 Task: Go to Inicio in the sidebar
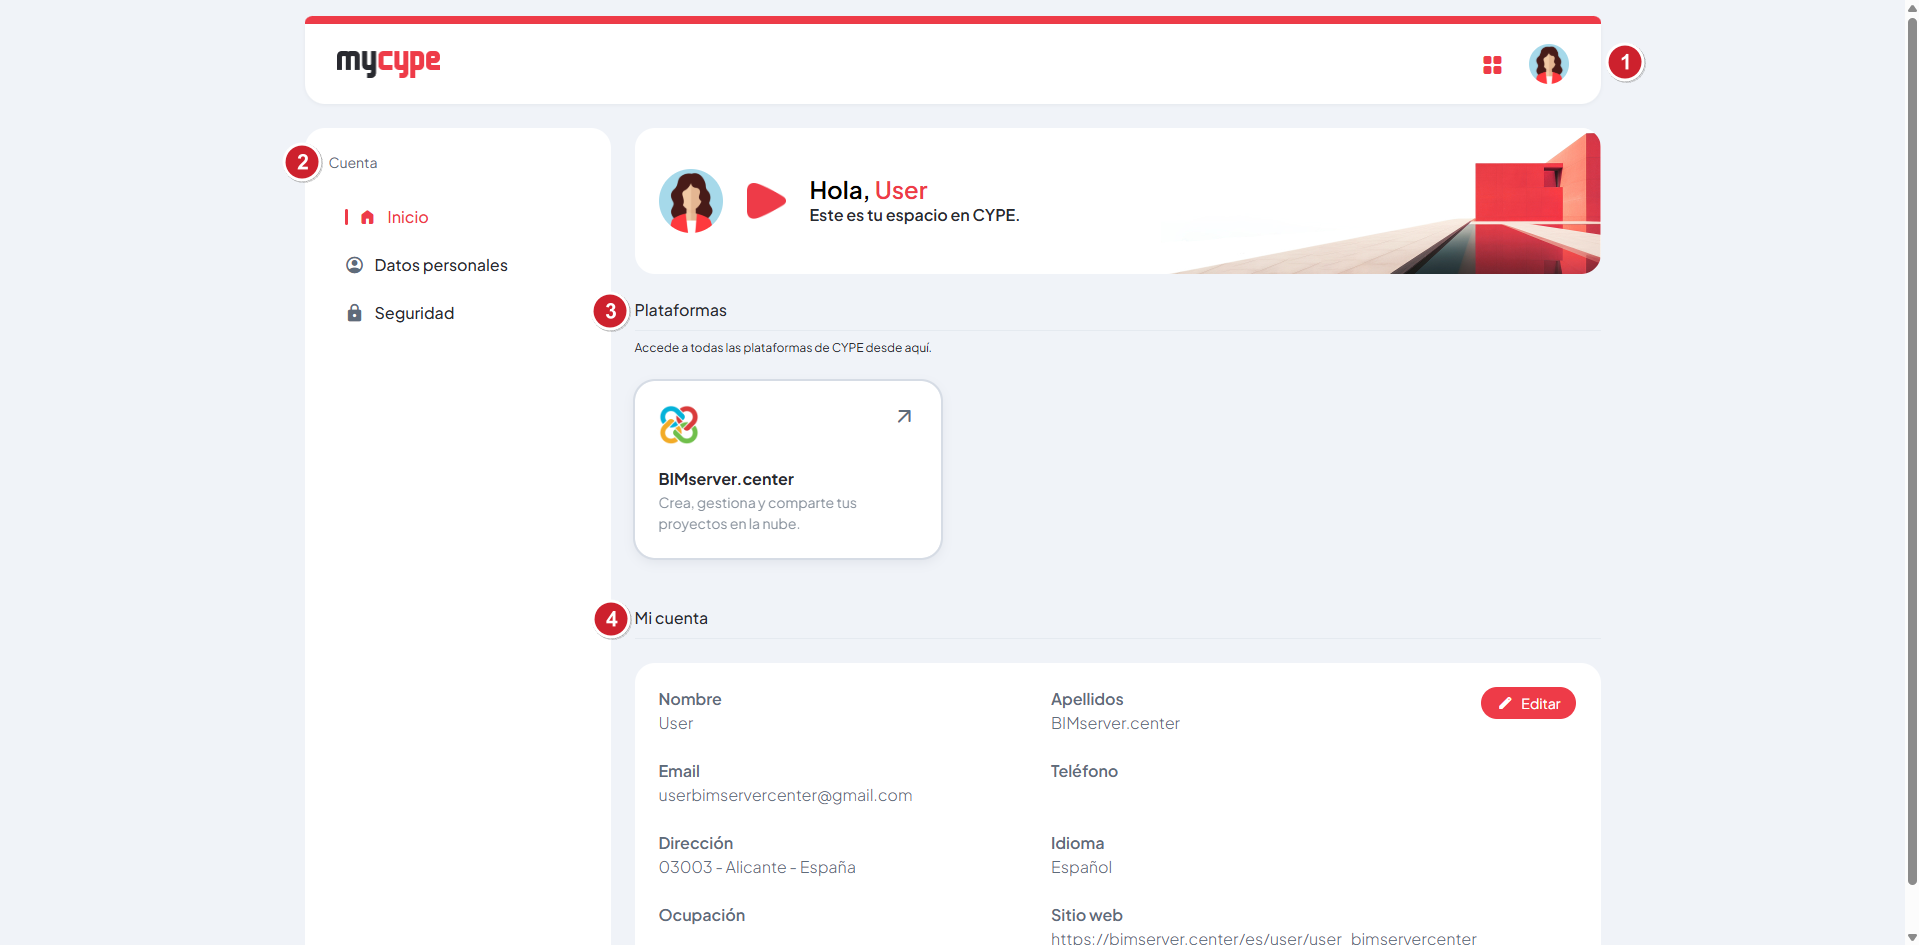[407, 217]
